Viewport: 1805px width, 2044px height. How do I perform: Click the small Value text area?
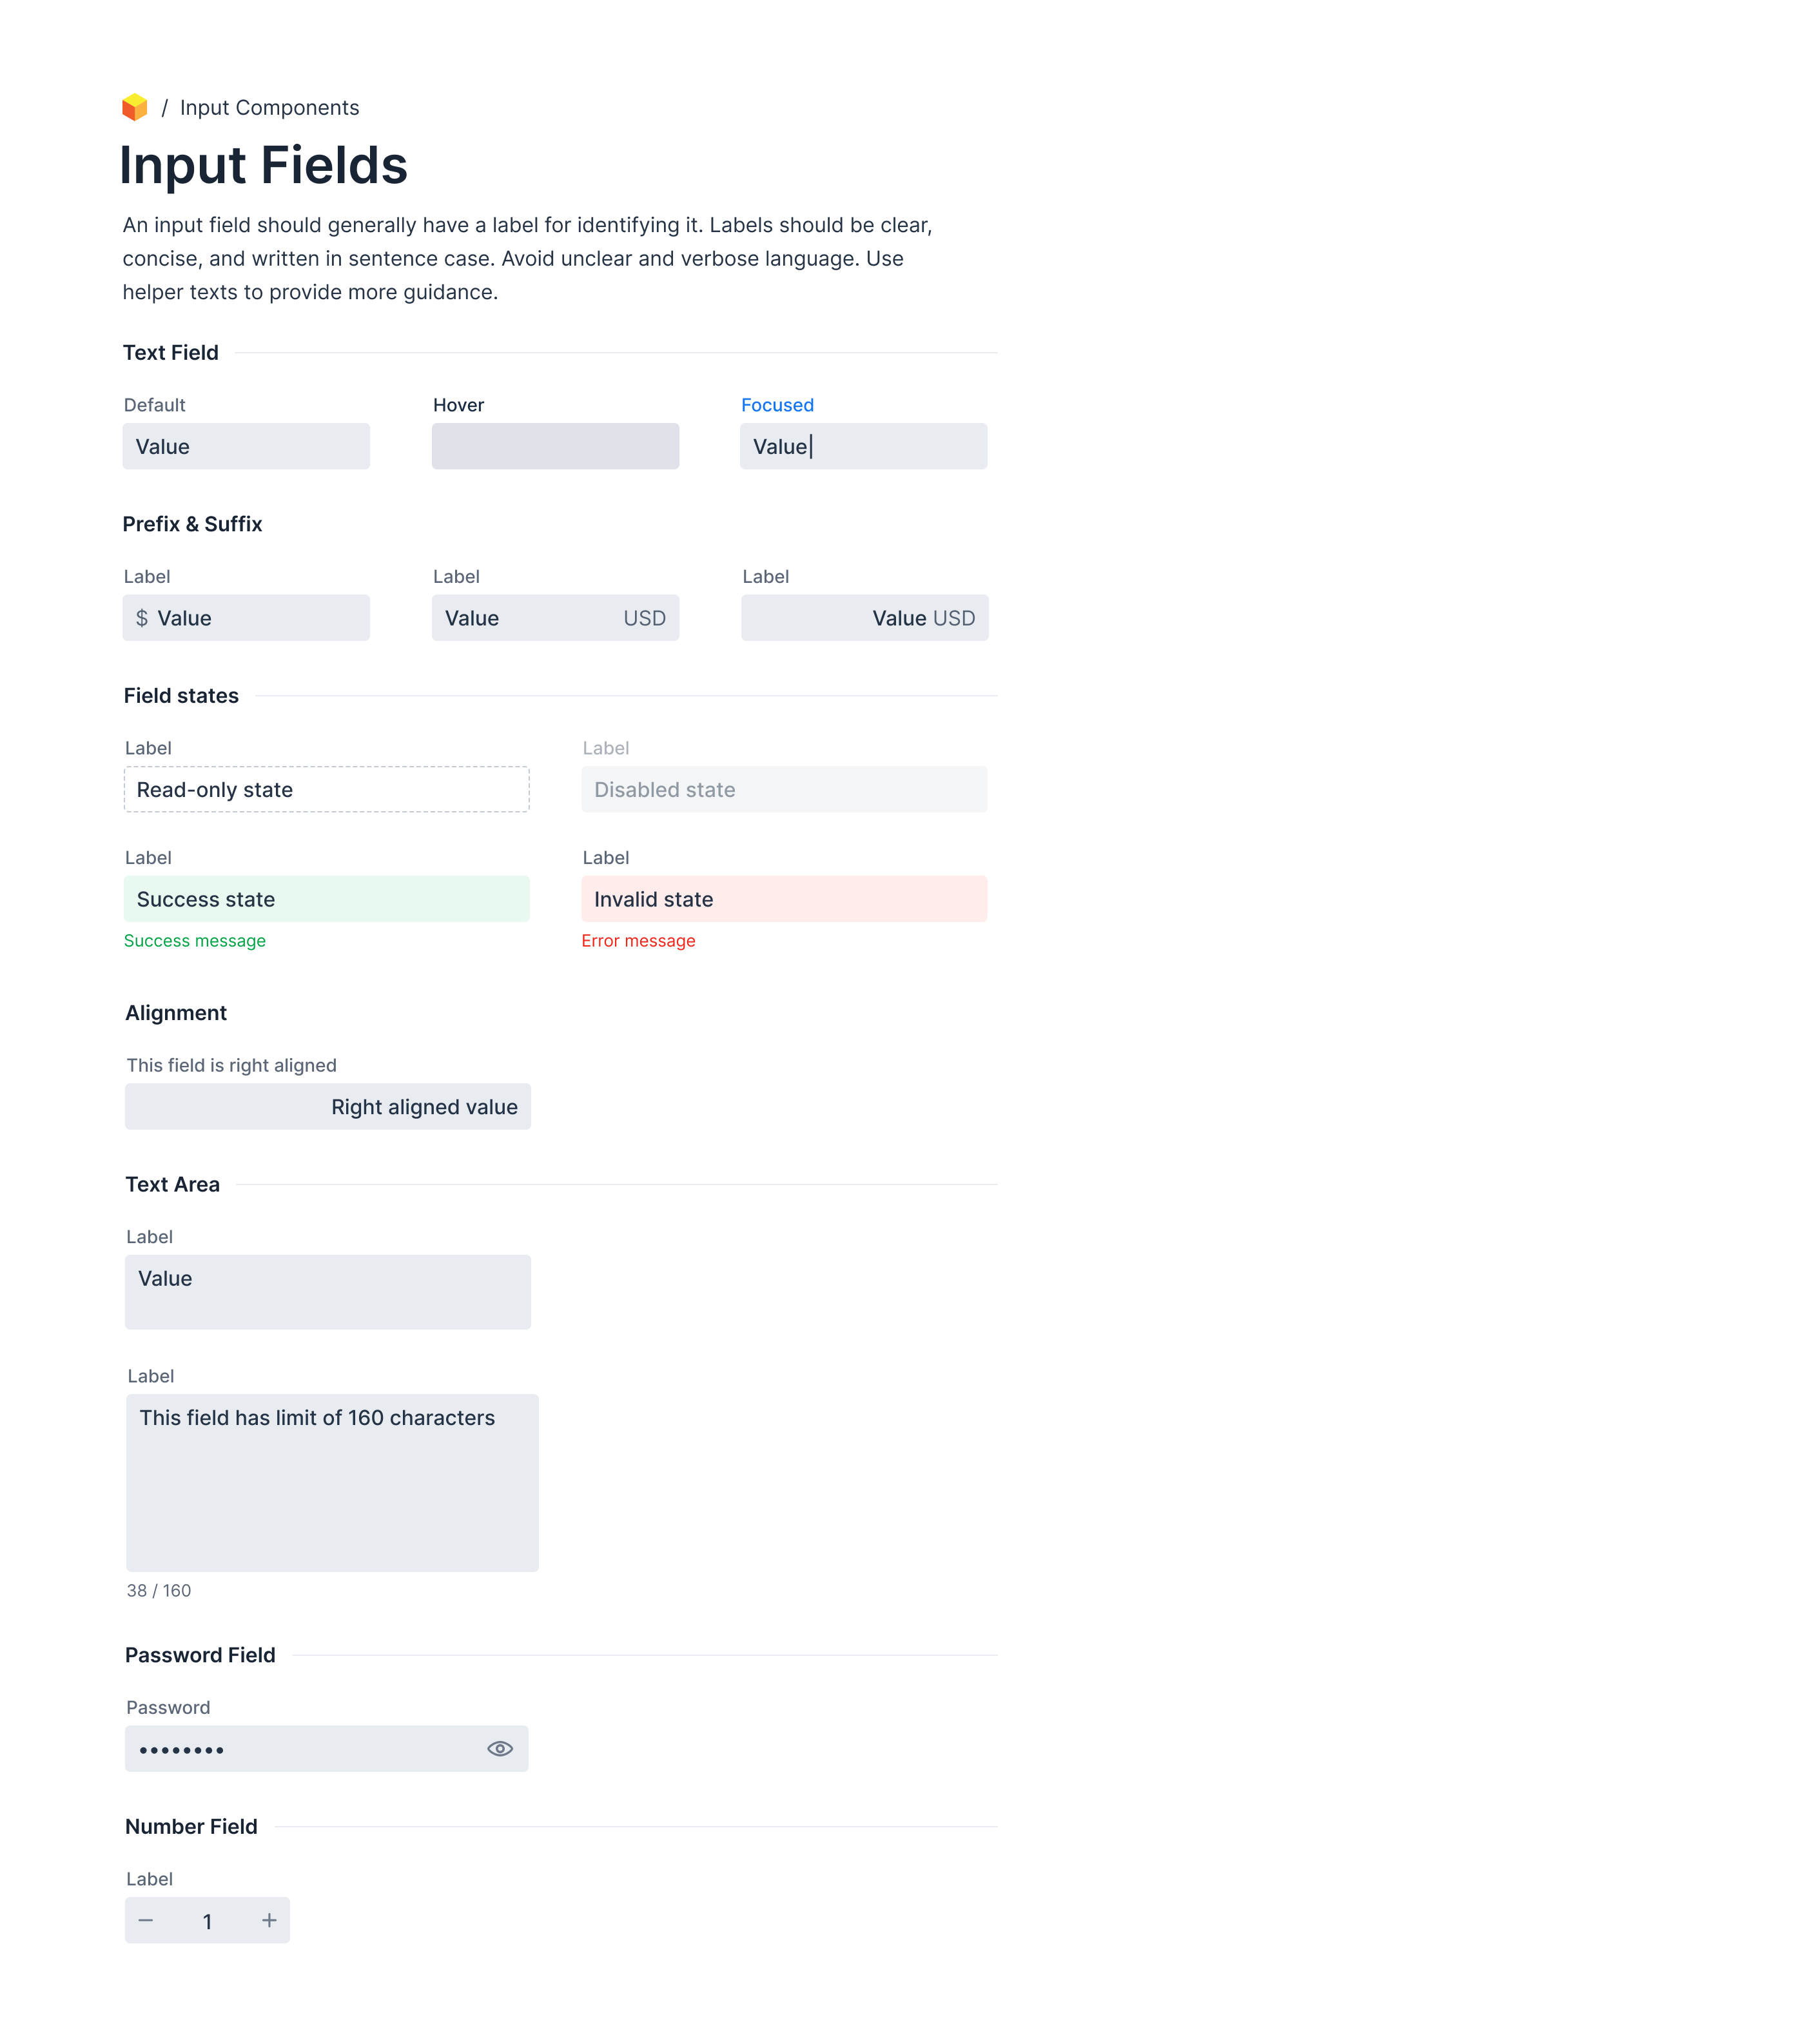pos(327,1292)
